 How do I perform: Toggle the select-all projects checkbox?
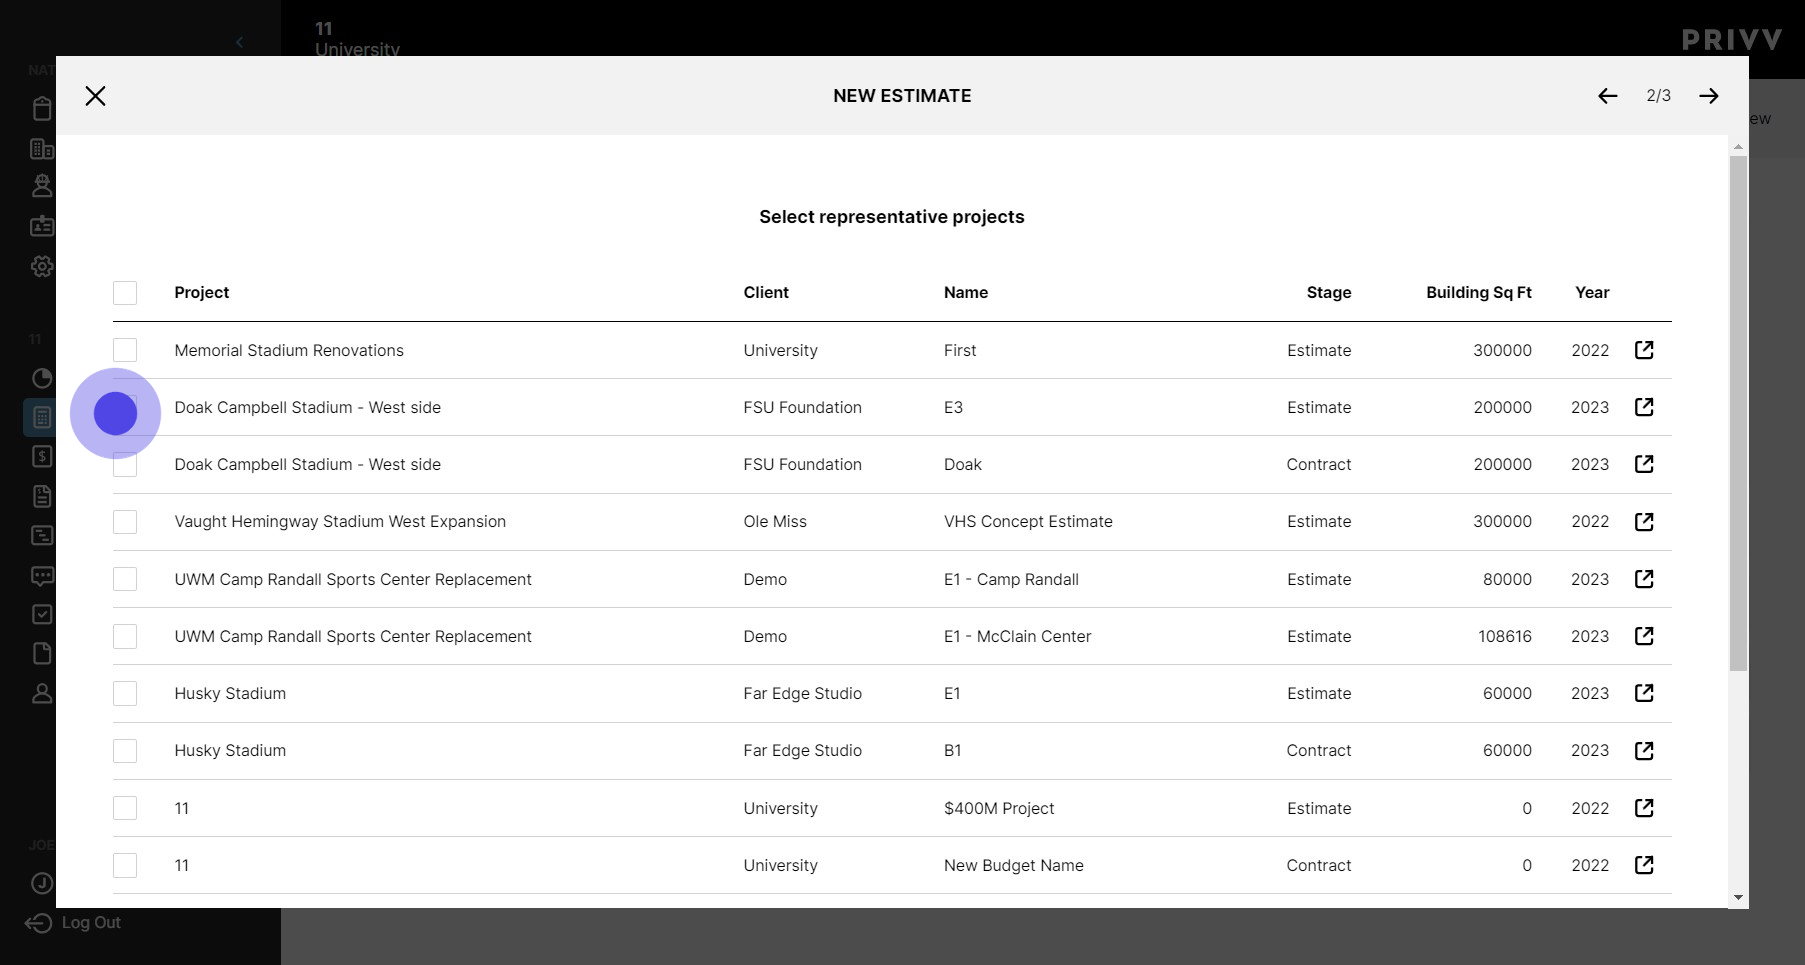point(125,293)
